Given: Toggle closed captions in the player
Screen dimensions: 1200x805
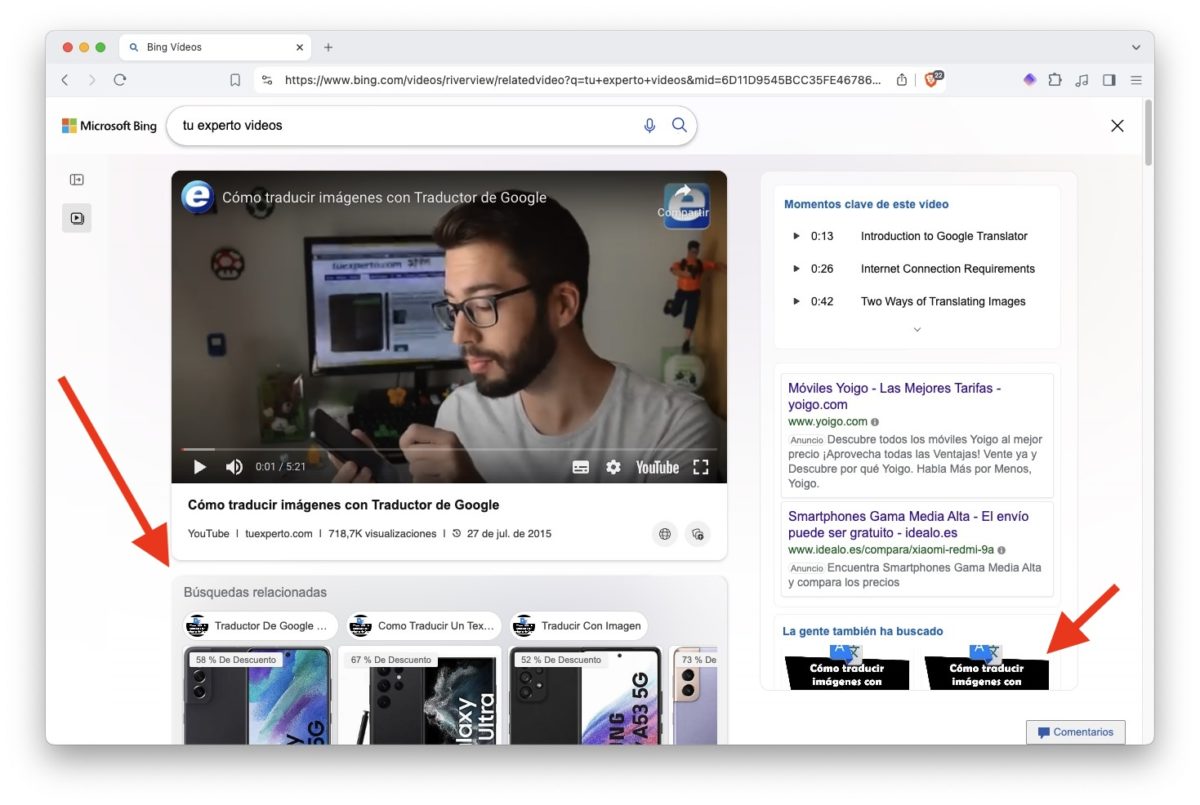Looking at the screenshot, I should tap(581, 466).
